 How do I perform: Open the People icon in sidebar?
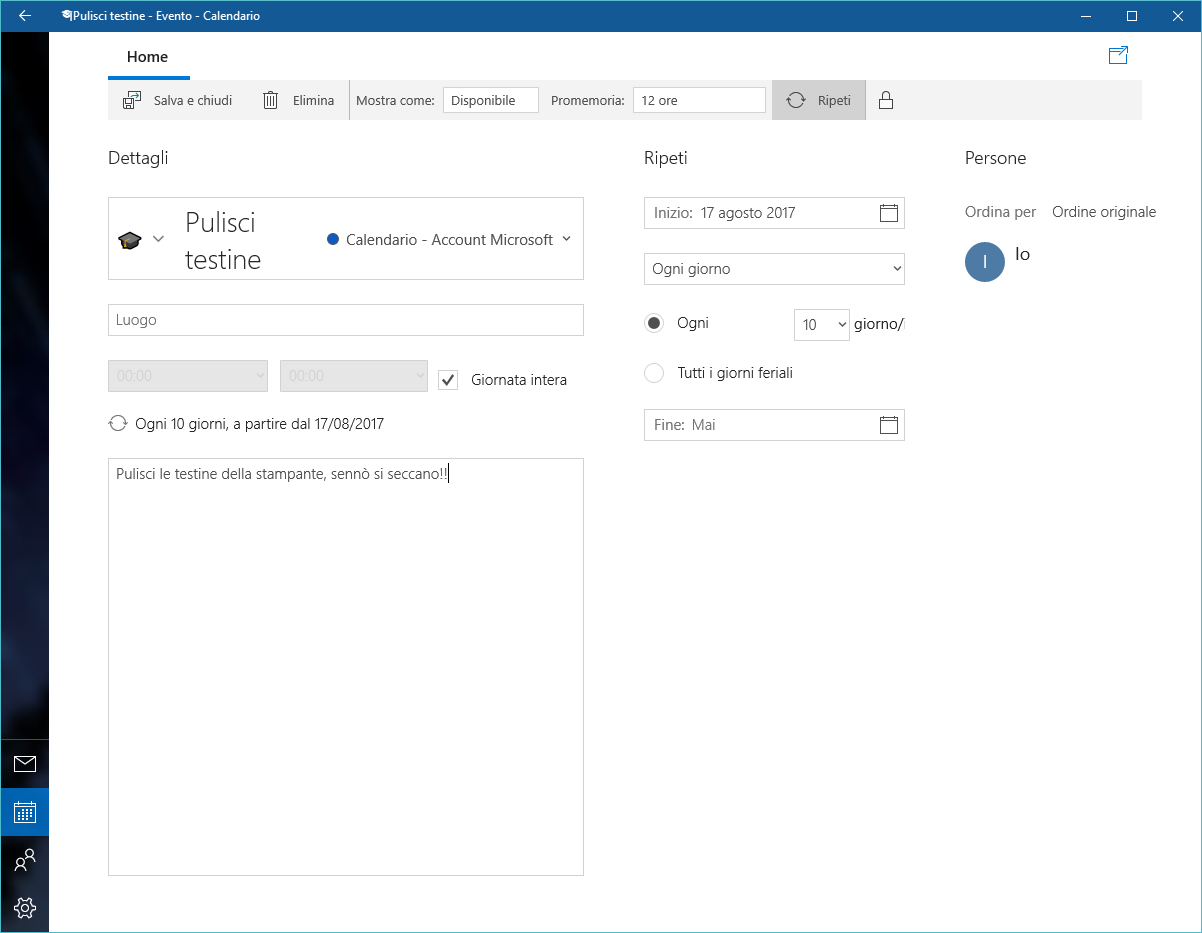25,860
